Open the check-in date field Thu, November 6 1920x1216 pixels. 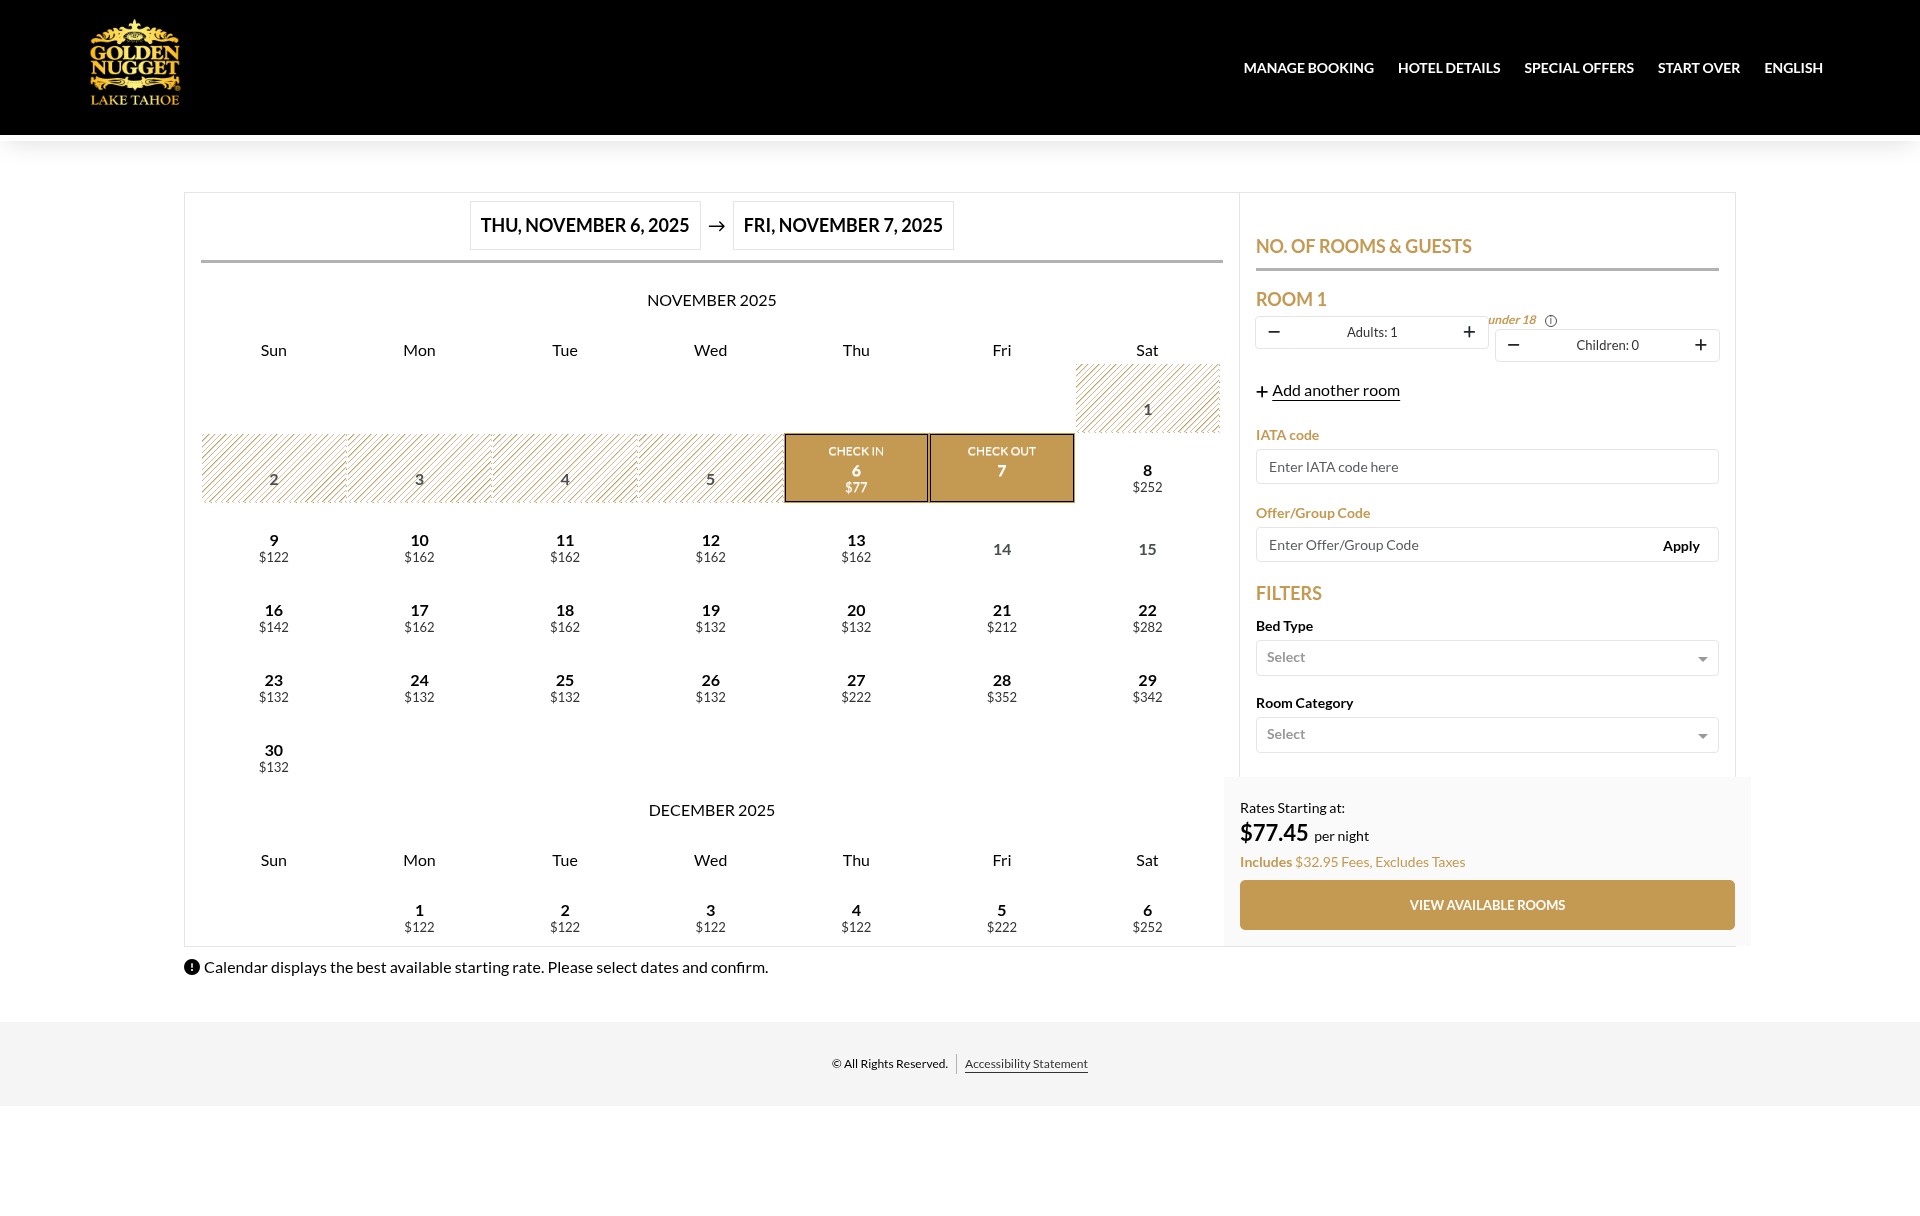click(585, 226)
